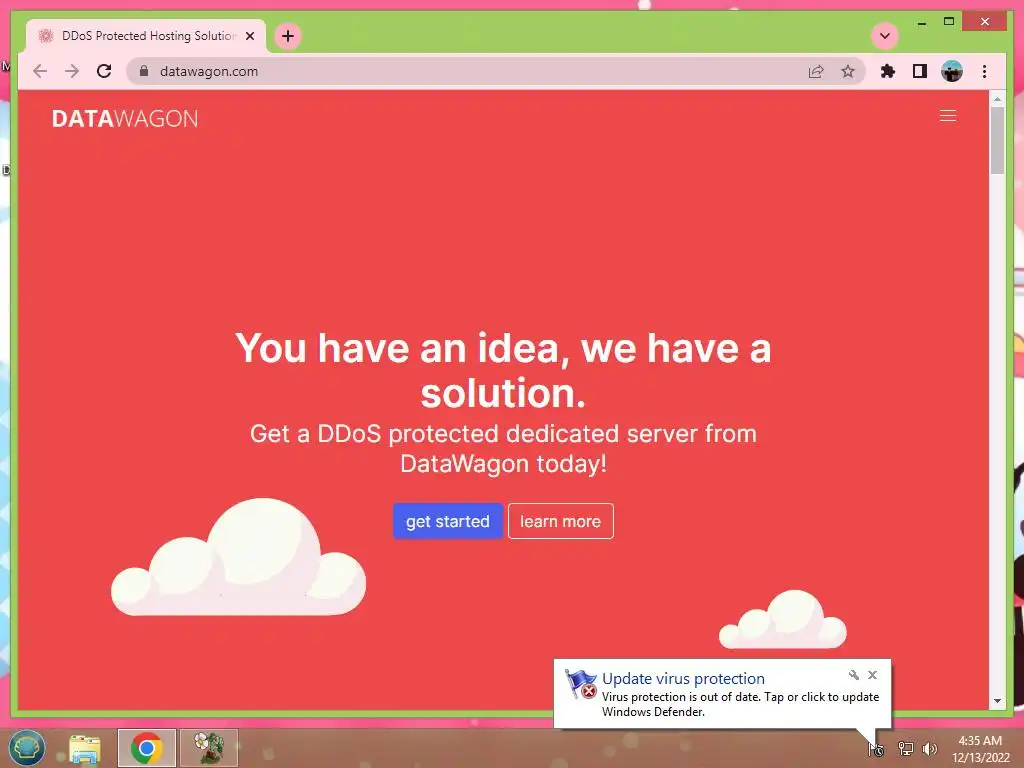The height and width of the screenshot is (768, 1024).
Task: Click the learn more button
Action: (x=560, y=521)
